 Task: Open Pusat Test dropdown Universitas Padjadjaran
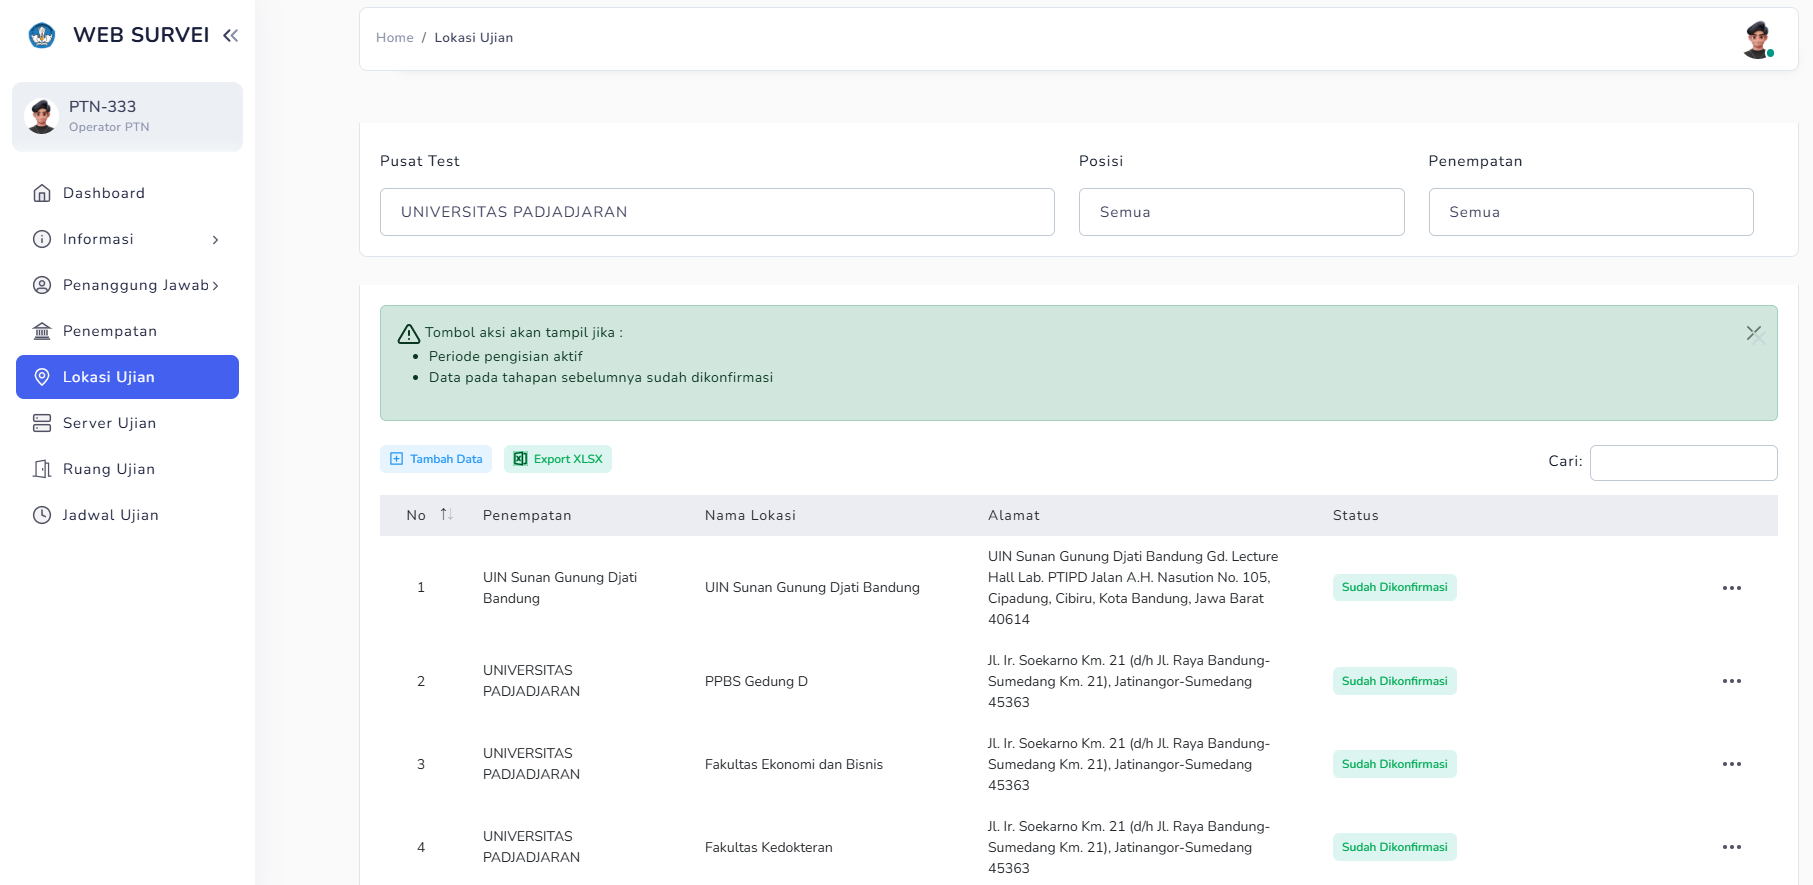tap(717, 212)
